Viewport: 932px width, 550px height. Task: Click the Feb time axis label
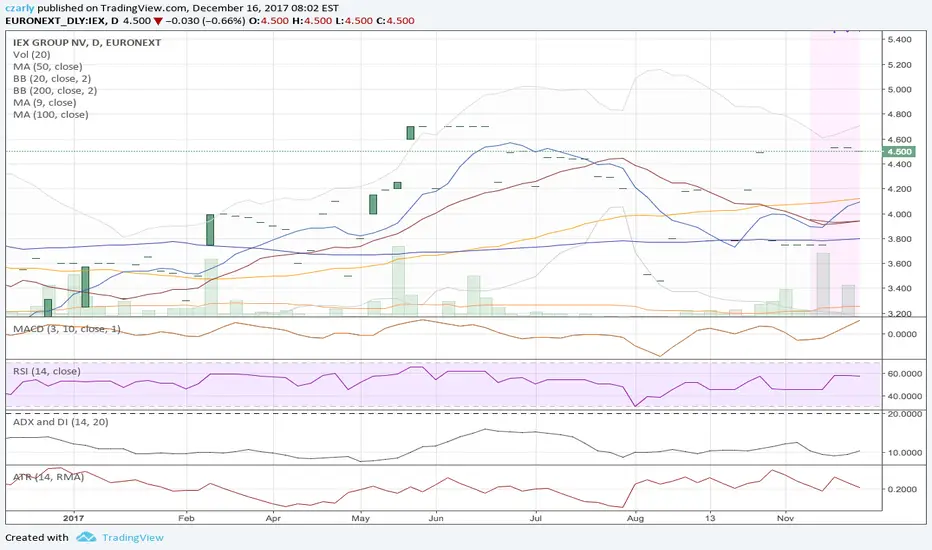[x=186, y=518]
